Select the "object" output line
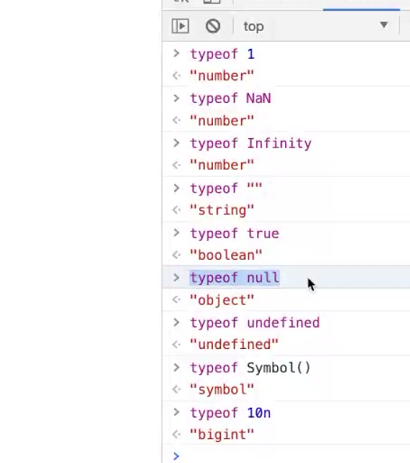 [222, 300]
